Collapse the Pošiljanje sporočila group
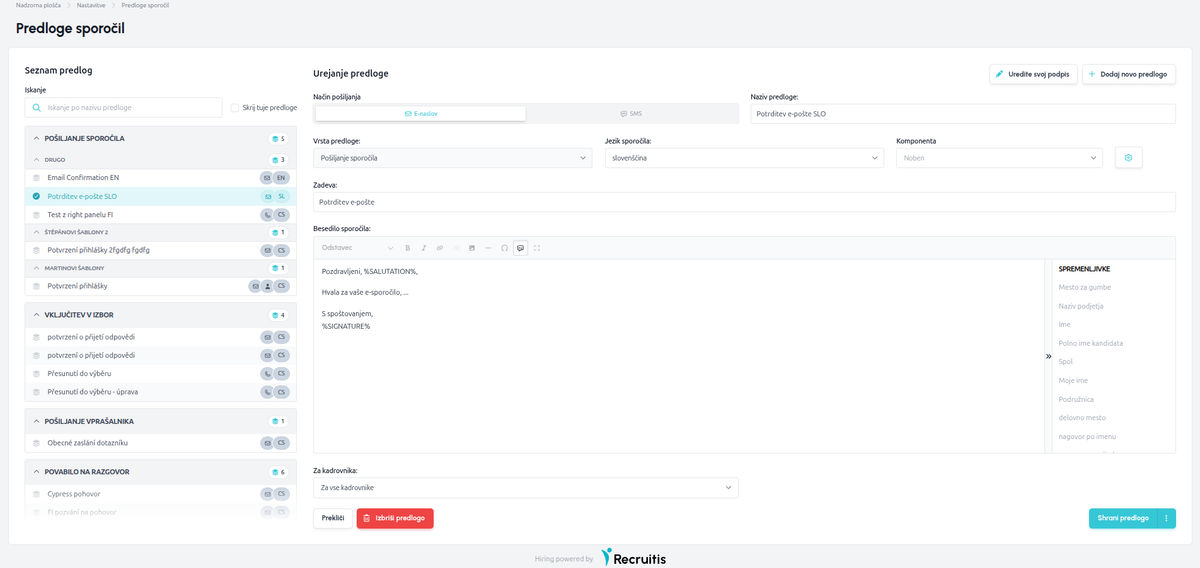The width and height of the screenshot is (1200, 568). tap(36, 139)
